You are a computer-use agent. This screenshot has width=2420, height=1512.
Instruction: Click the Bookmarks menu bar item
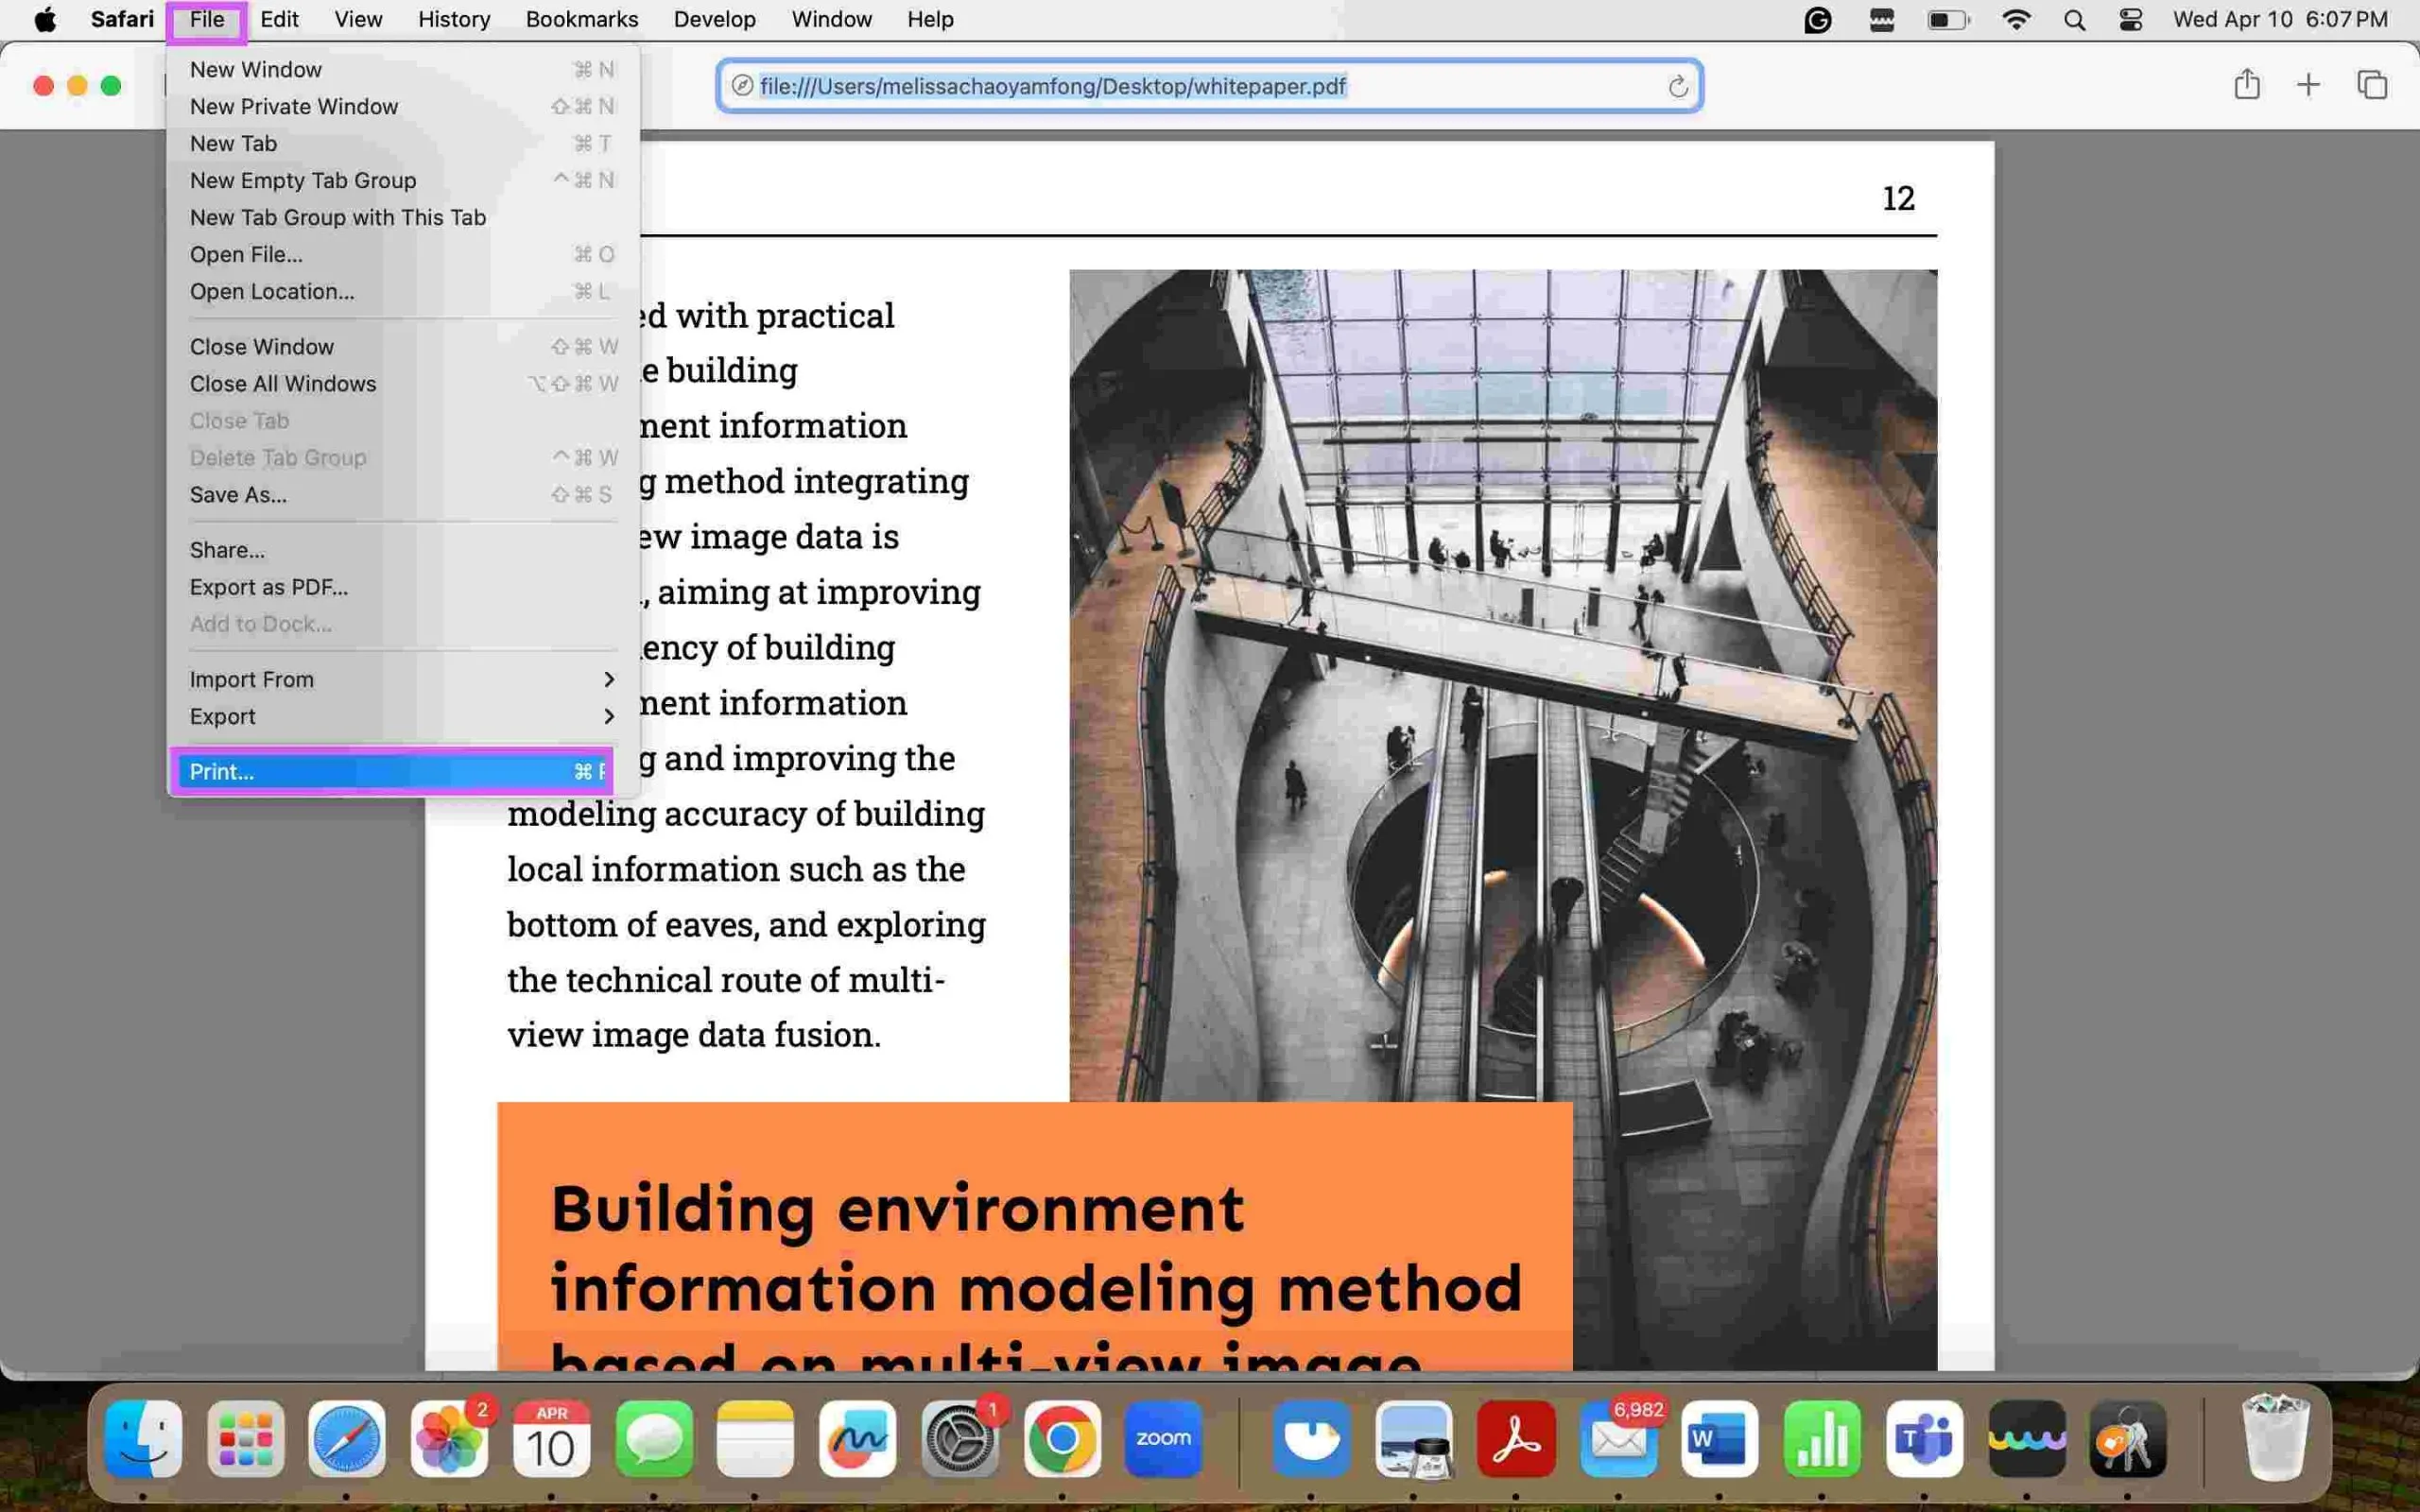[583, 19]
